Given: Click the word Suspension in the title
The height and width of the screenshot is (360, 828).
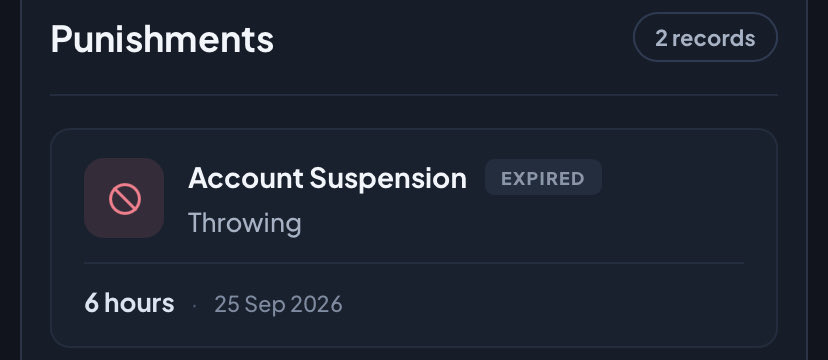Looking at the screenshot, I should 388,179.
